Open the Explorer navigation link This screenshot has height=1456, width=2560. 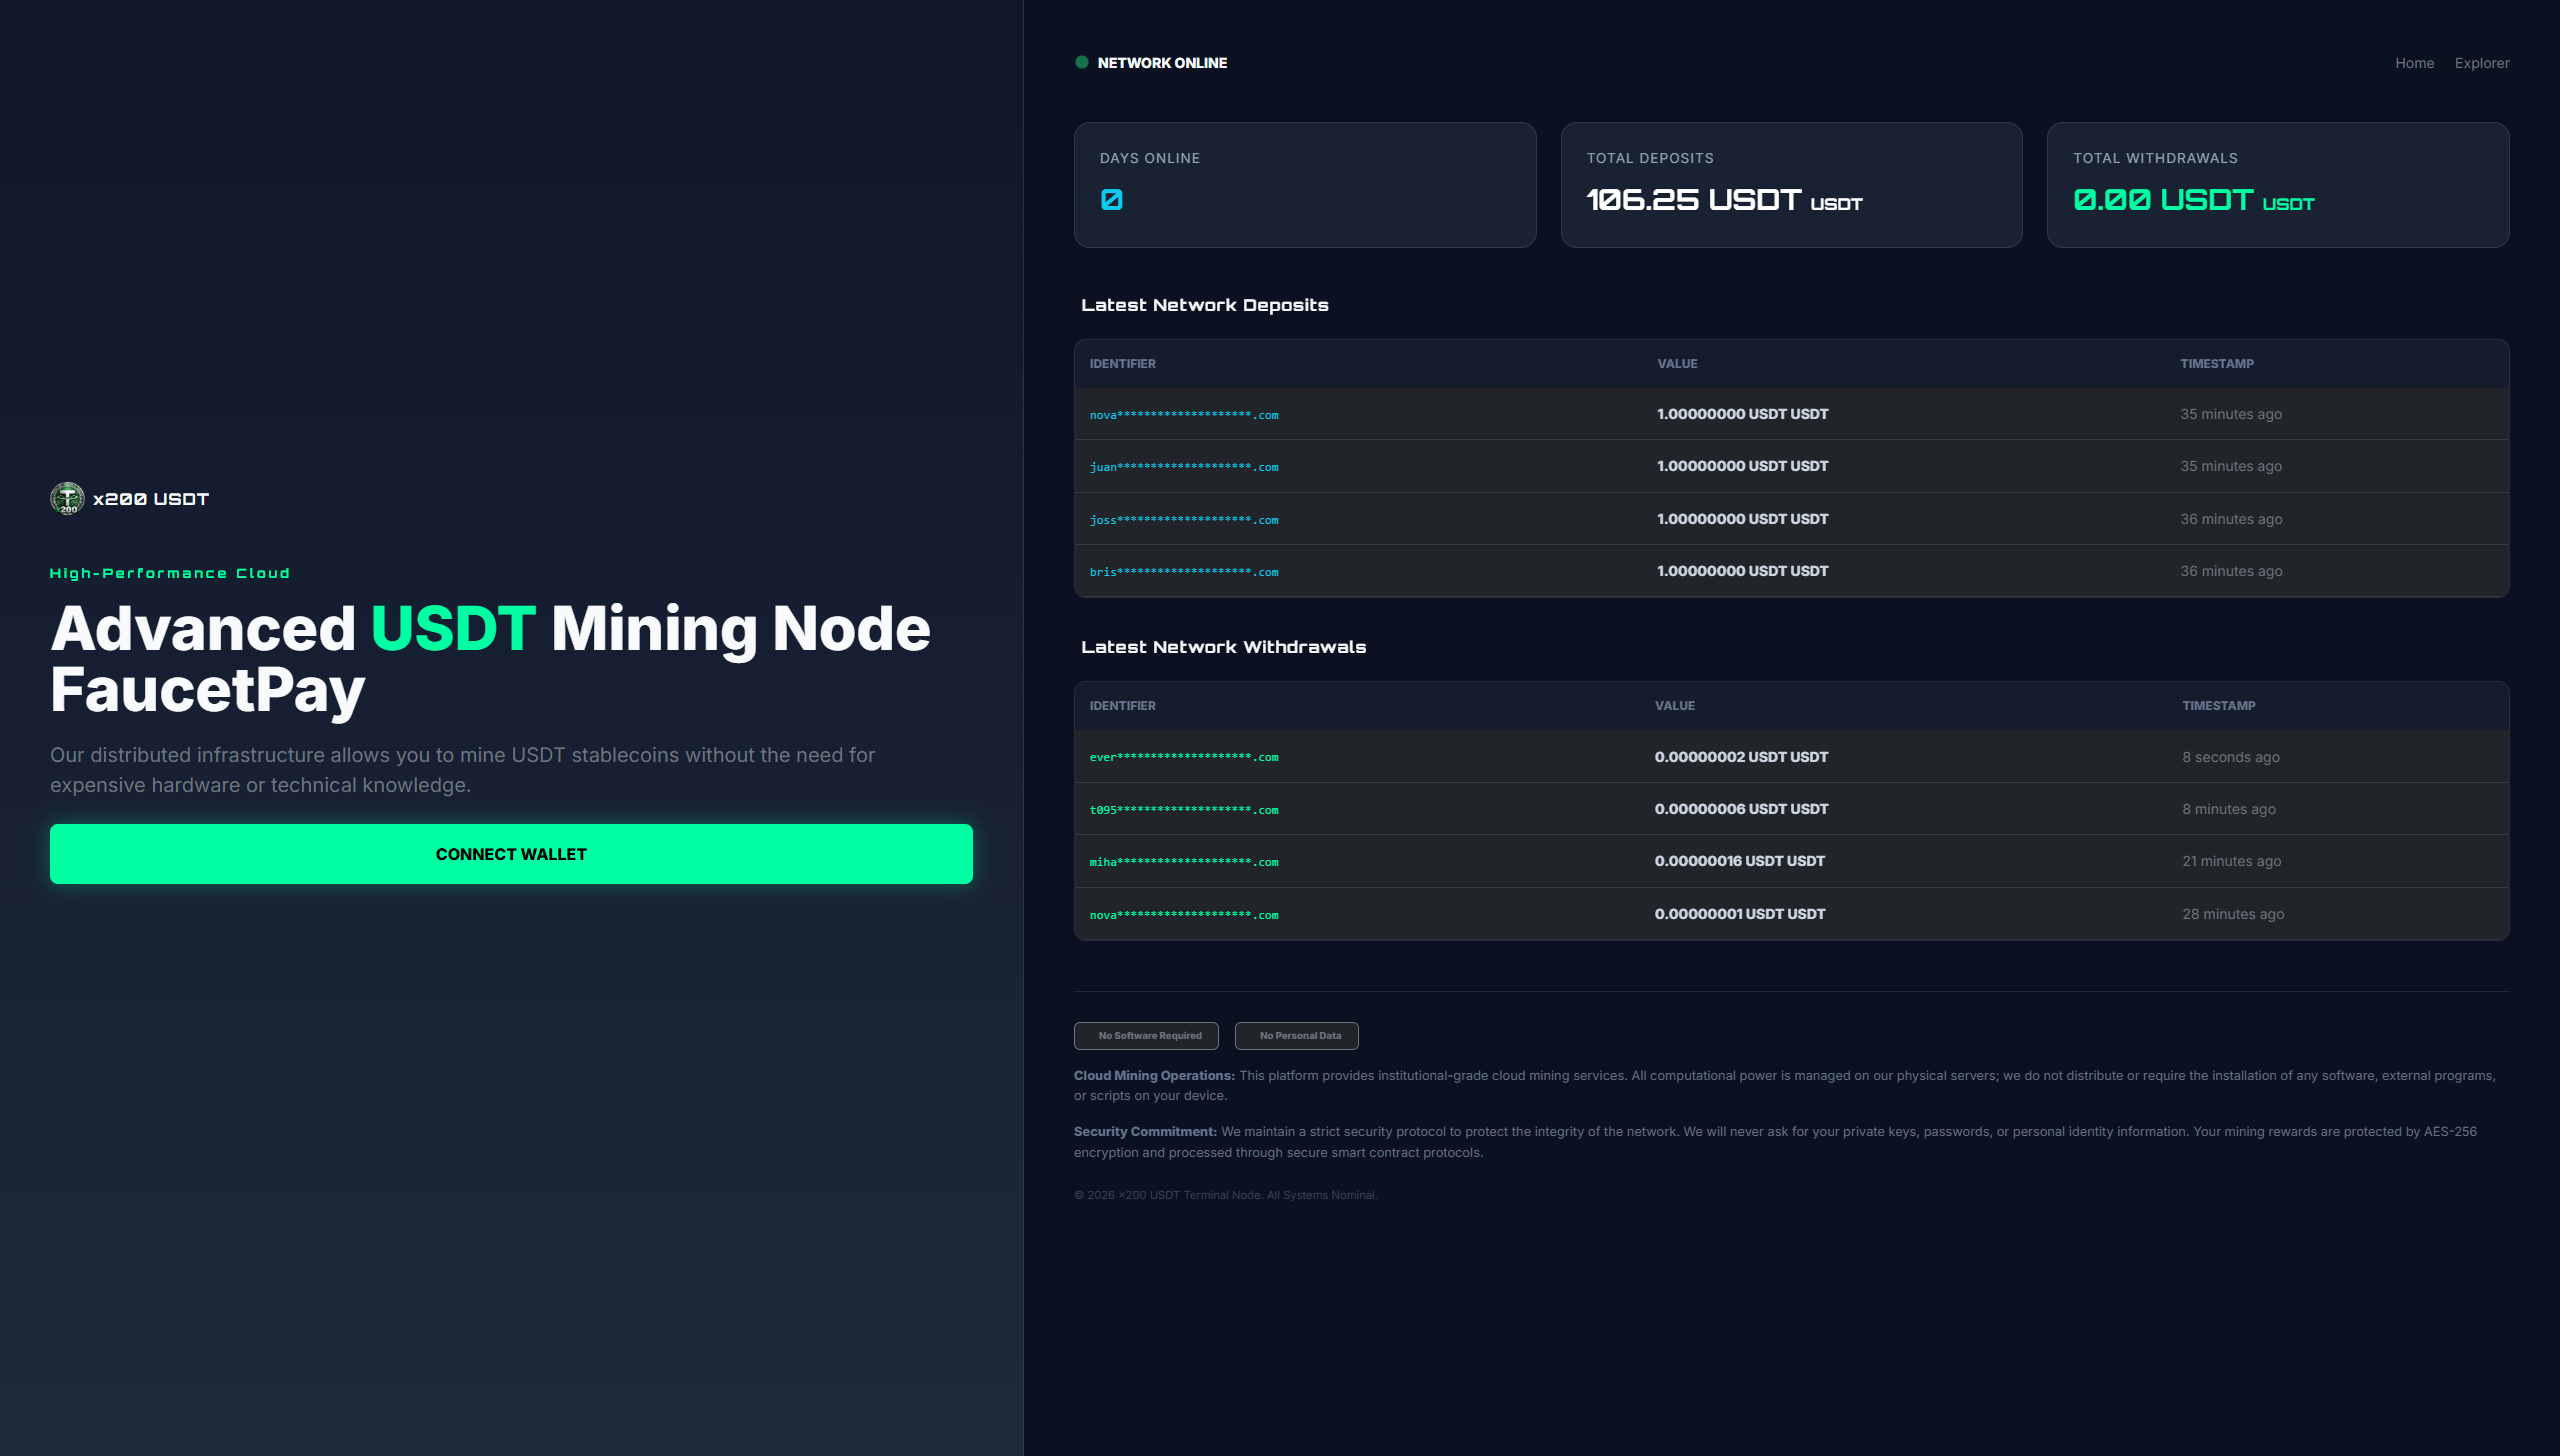tap(2481, 63)
